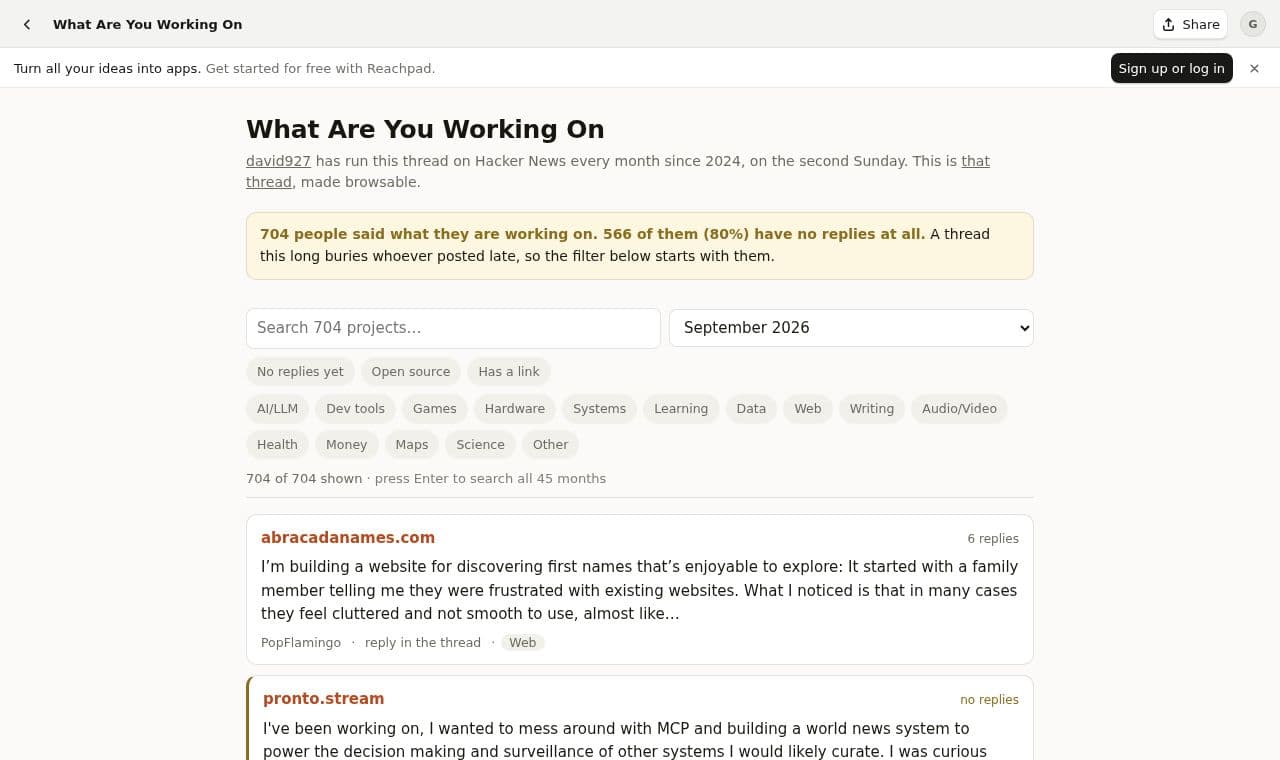
Task: Dismiss the Reachpad banner
Action: [1254, 68]
